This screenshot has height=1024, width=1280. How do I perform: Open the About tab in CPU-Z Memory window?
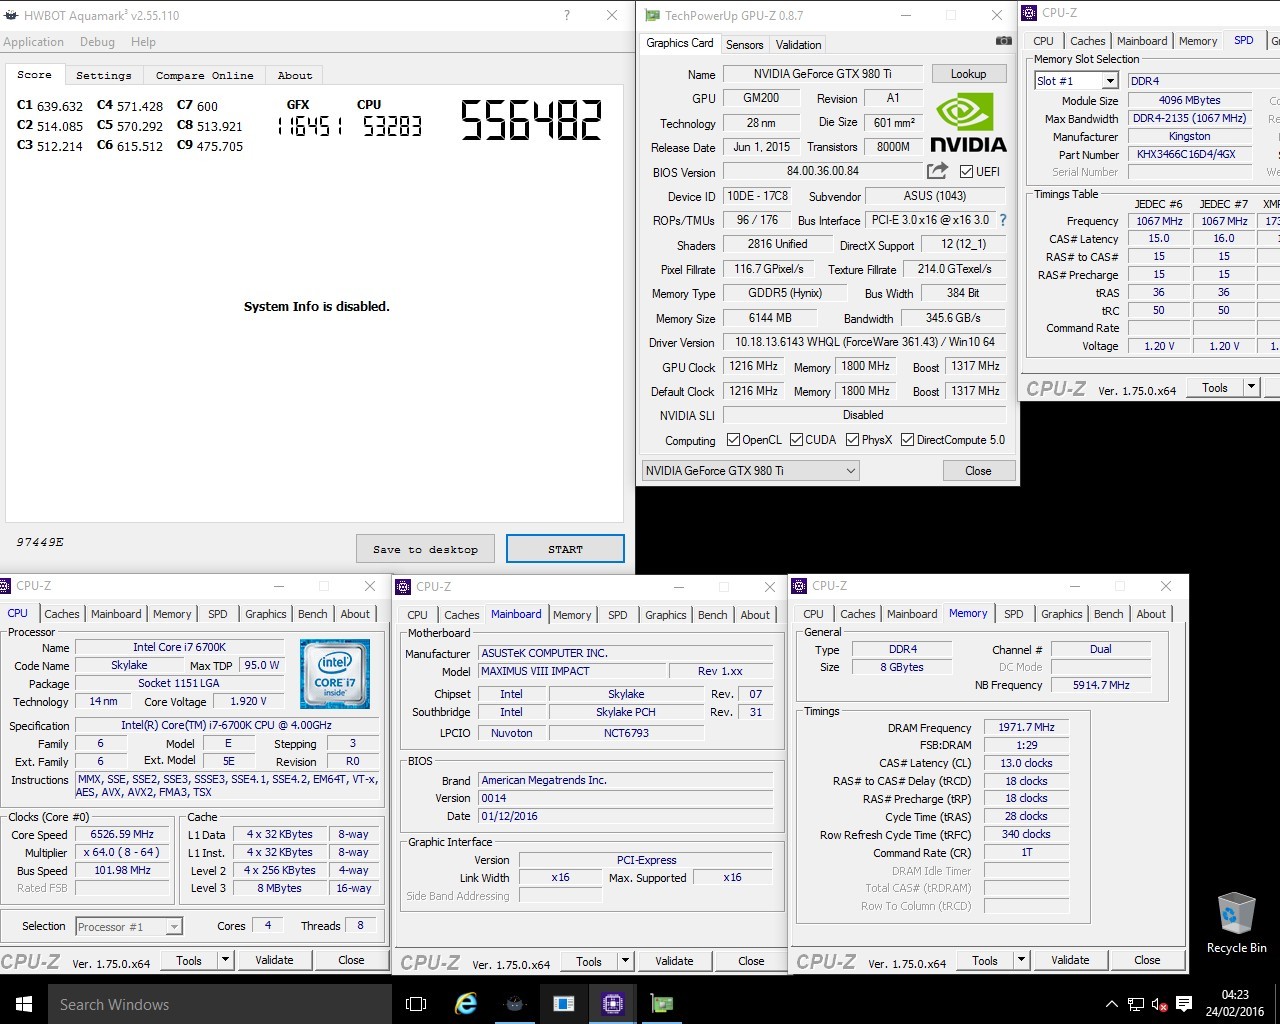(1151, 614)
